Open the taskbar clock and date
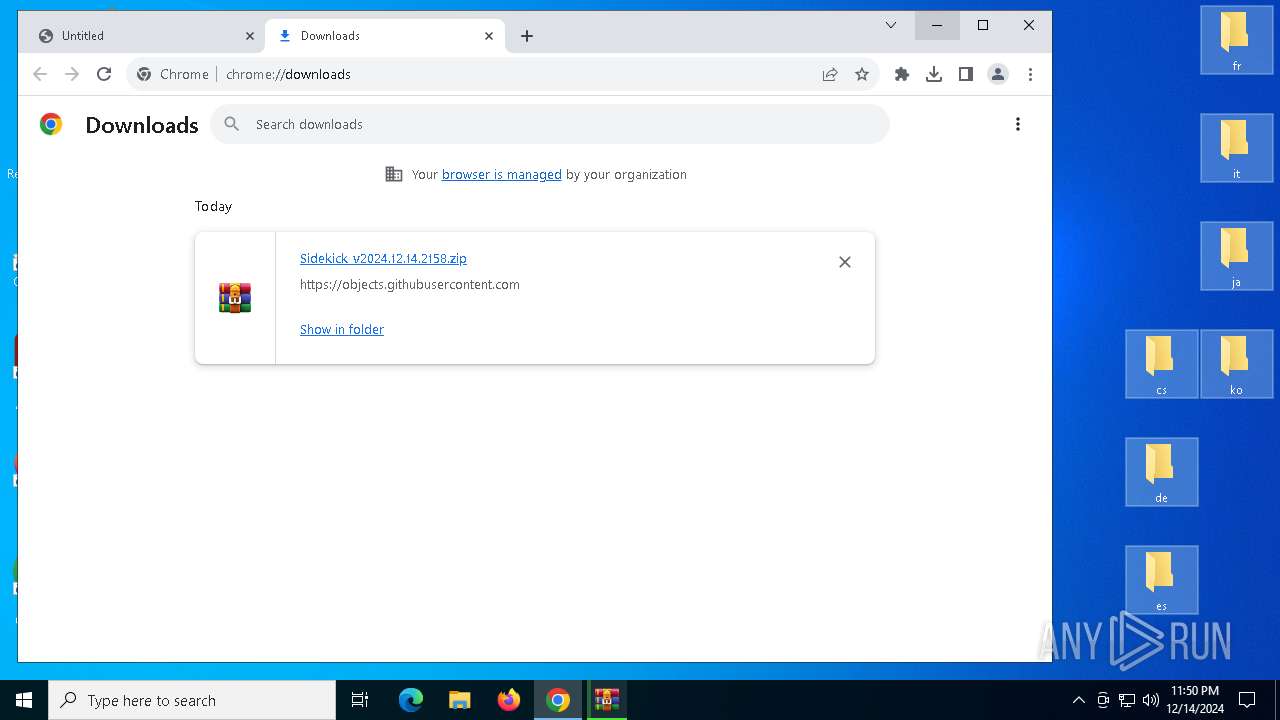Image resolution: width=1280 pixels, height=720 pixels. tap(1195, 700)
